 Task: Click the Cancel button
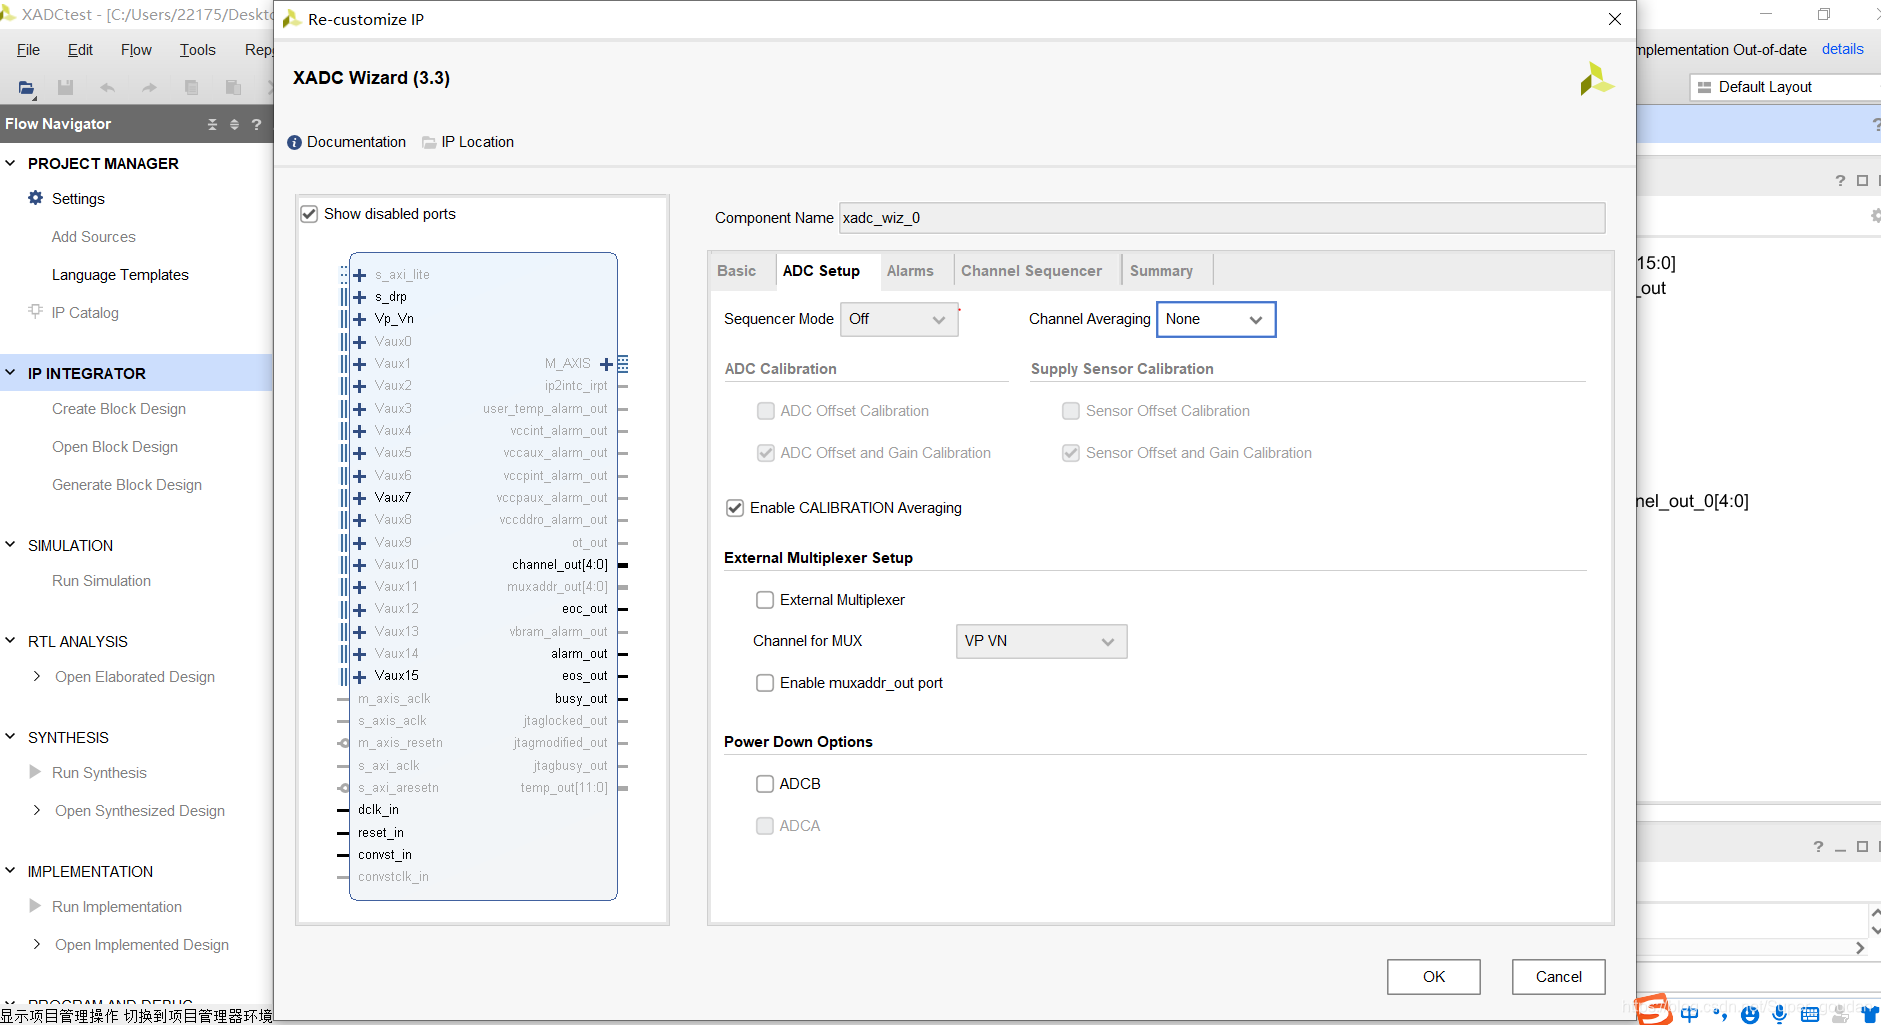(1558, 977)
